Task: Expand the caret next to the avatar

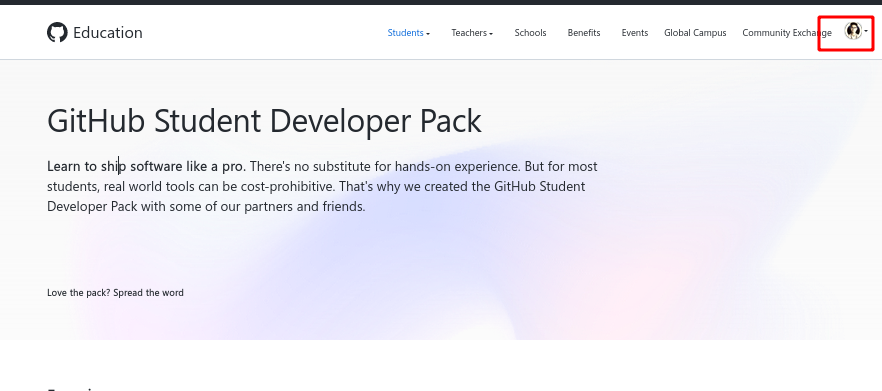Action: (866, 32)
